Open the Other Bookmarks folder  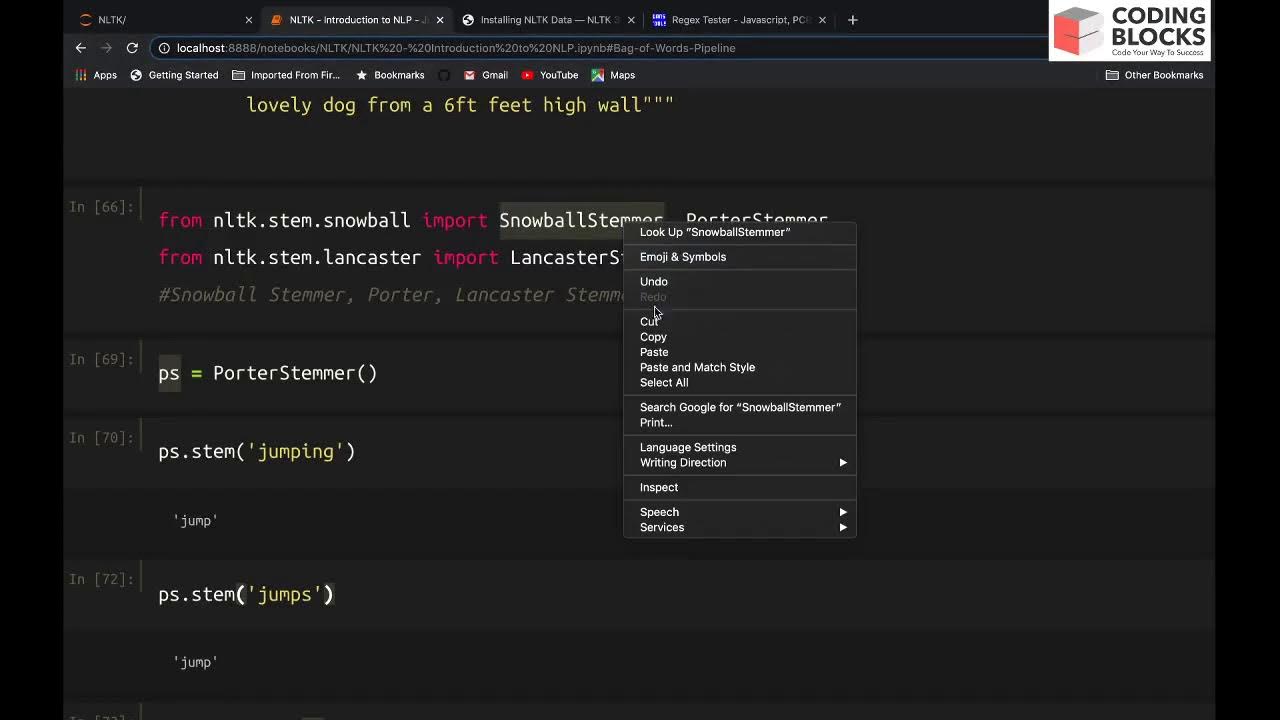1154,75
